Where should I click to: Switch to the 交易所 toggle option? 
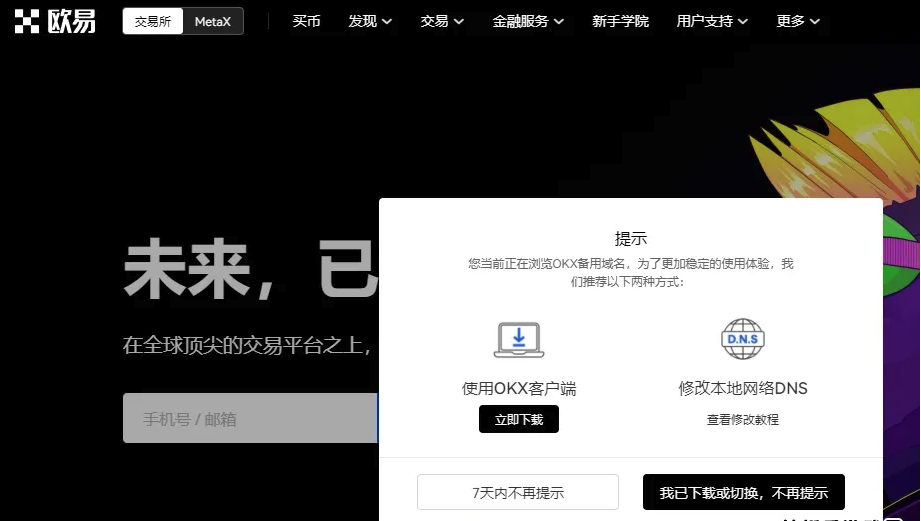point(153,21)
